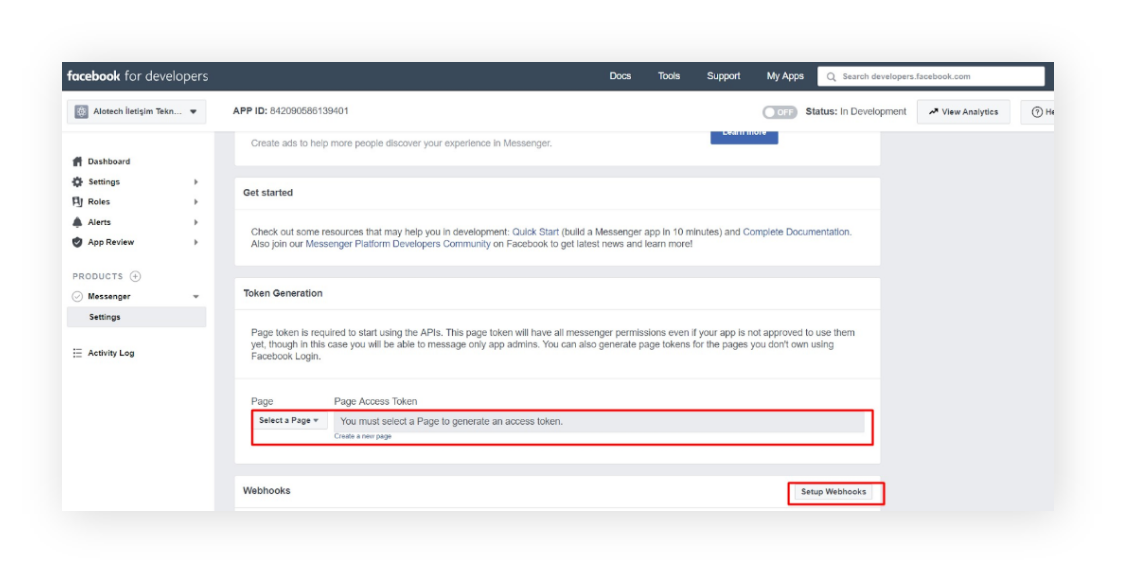The image size is (1124, 581).
Task: Open the Dashboard home icon
Action: 77,161
